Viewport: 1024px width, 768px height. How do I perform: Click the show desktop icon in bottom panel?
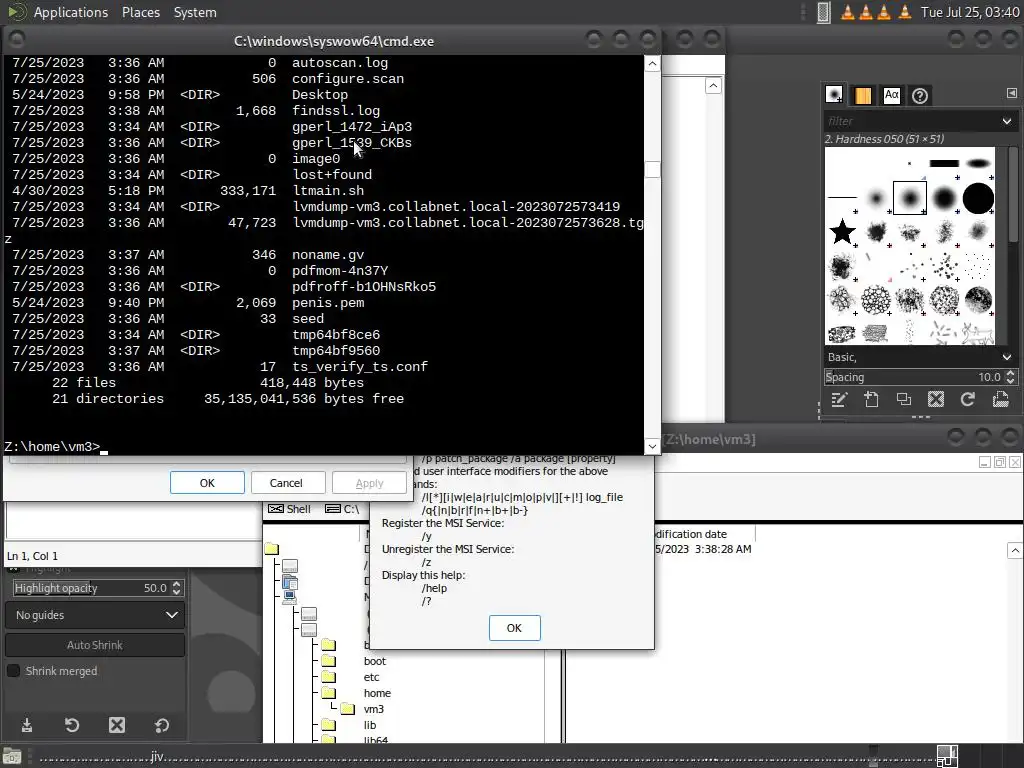click(12, 757)
